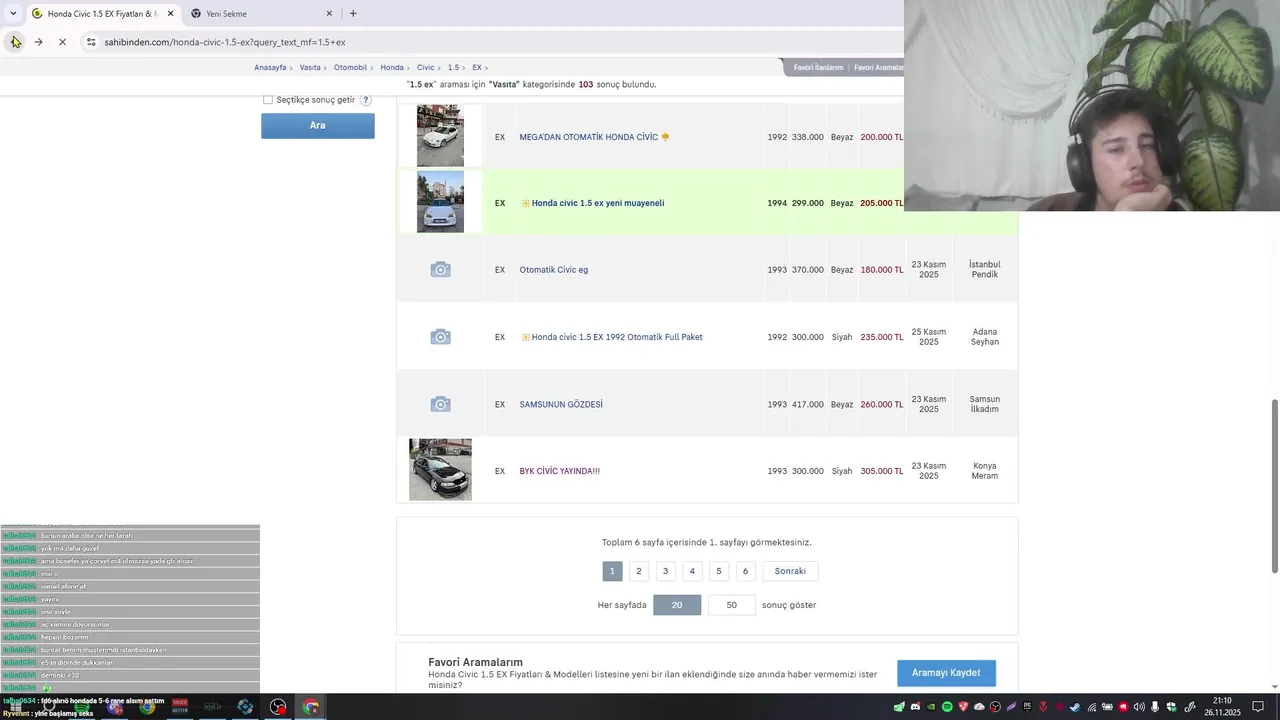Viewport: 1280px width, 720px height.
Task: Switch to the Yeni Sekme browser tab
Action: click(250, 14)
